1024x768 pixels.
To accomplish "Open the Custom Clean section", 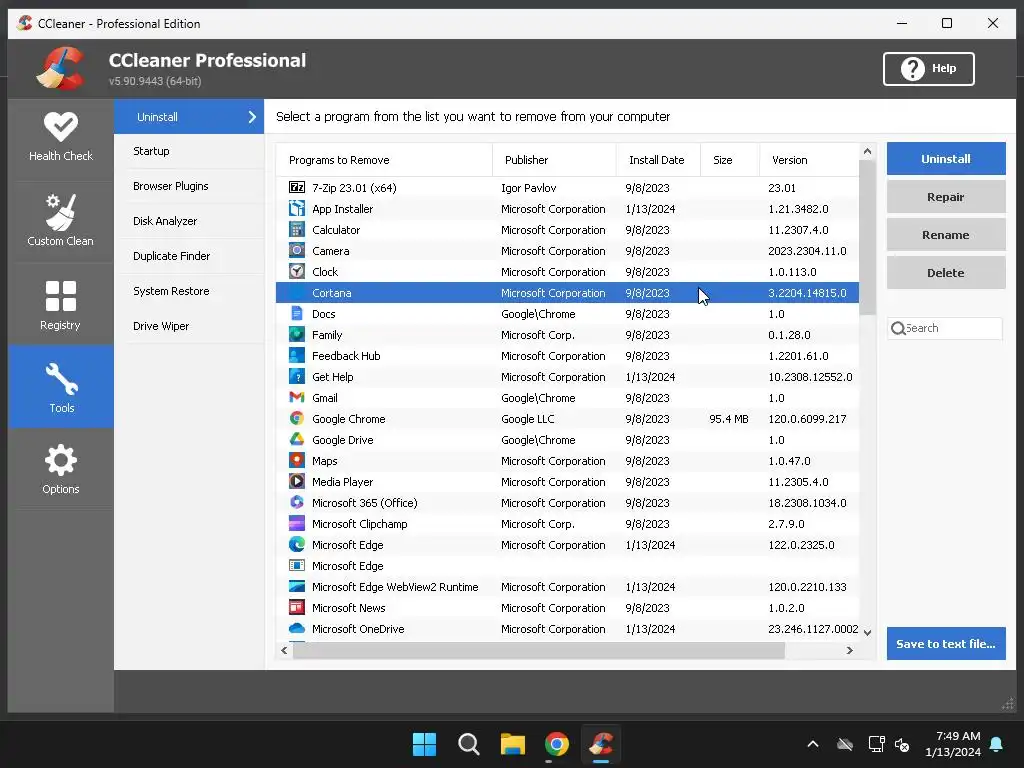I will click(61, 221).
